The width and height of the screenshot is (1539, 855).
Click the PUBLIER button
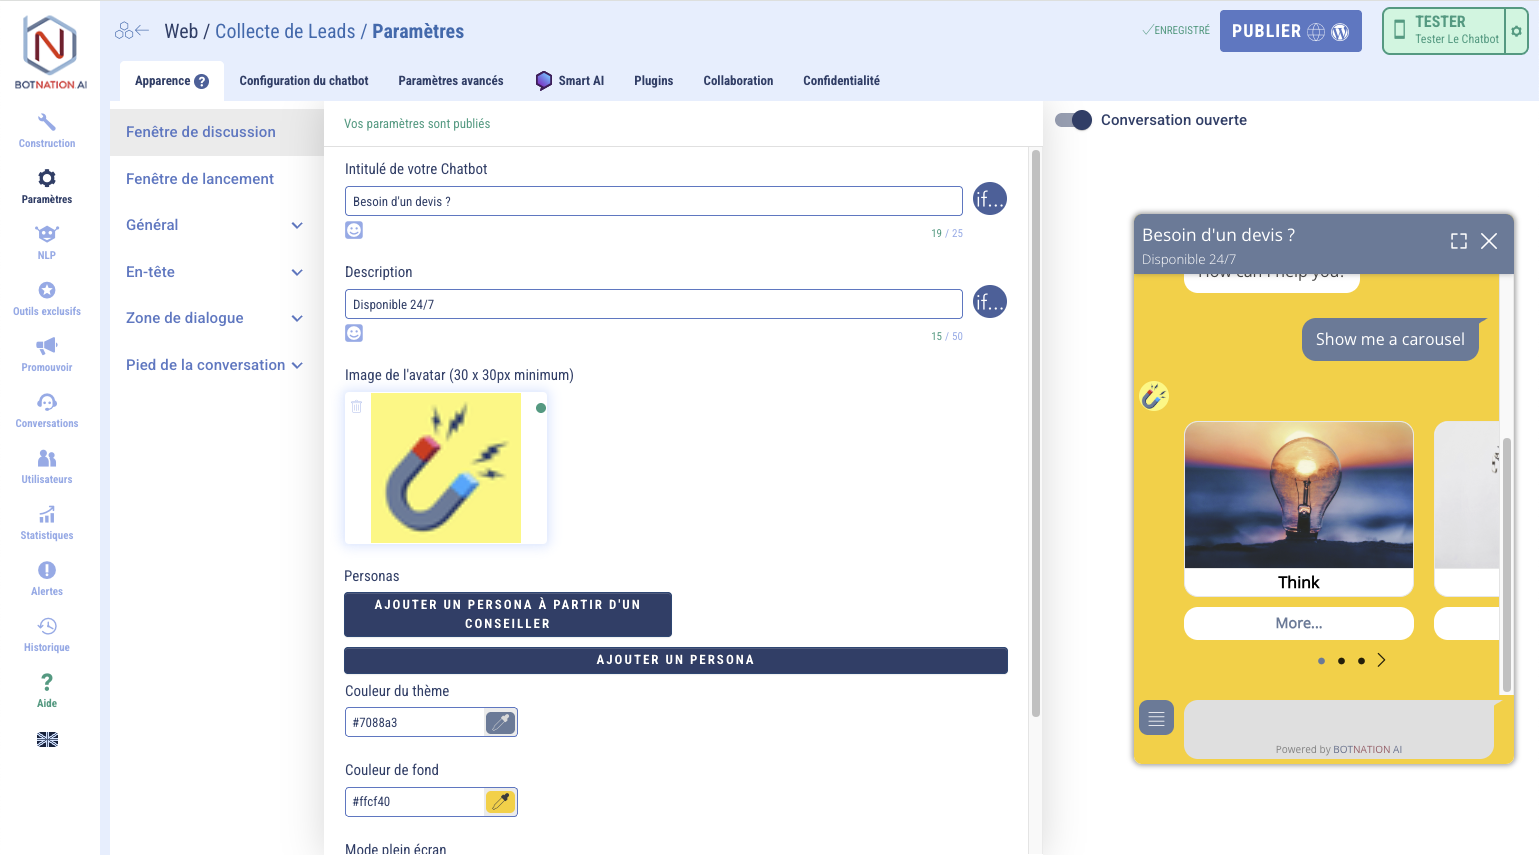coord(1291,31)
